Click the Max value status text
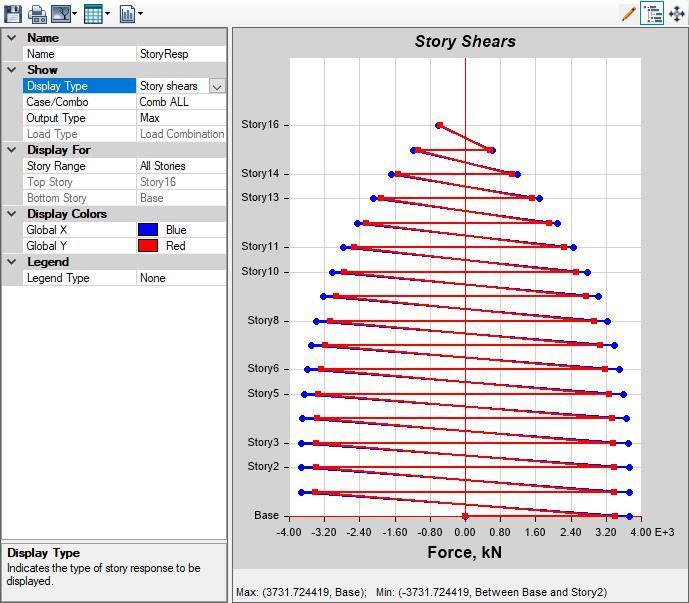The width and height of the screenshot is (689, 603). point(301,592)
